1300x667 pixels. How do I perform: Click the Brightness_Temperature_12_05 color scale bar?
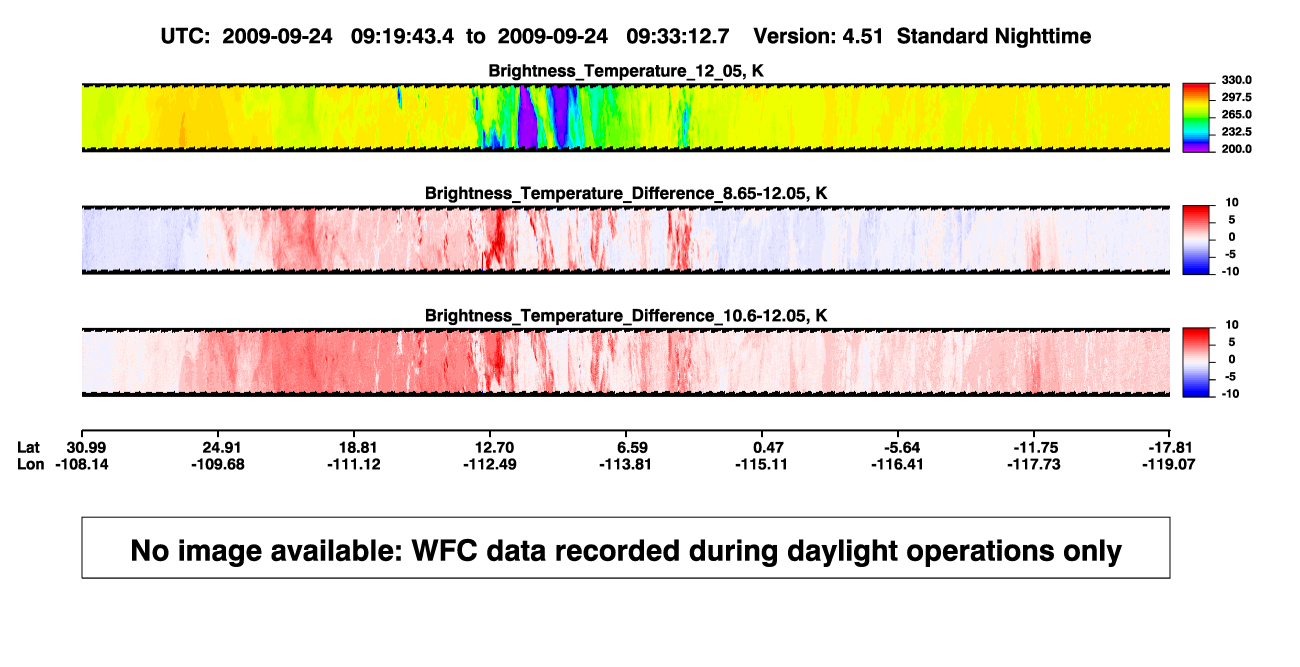click(x=1196, y=118)
